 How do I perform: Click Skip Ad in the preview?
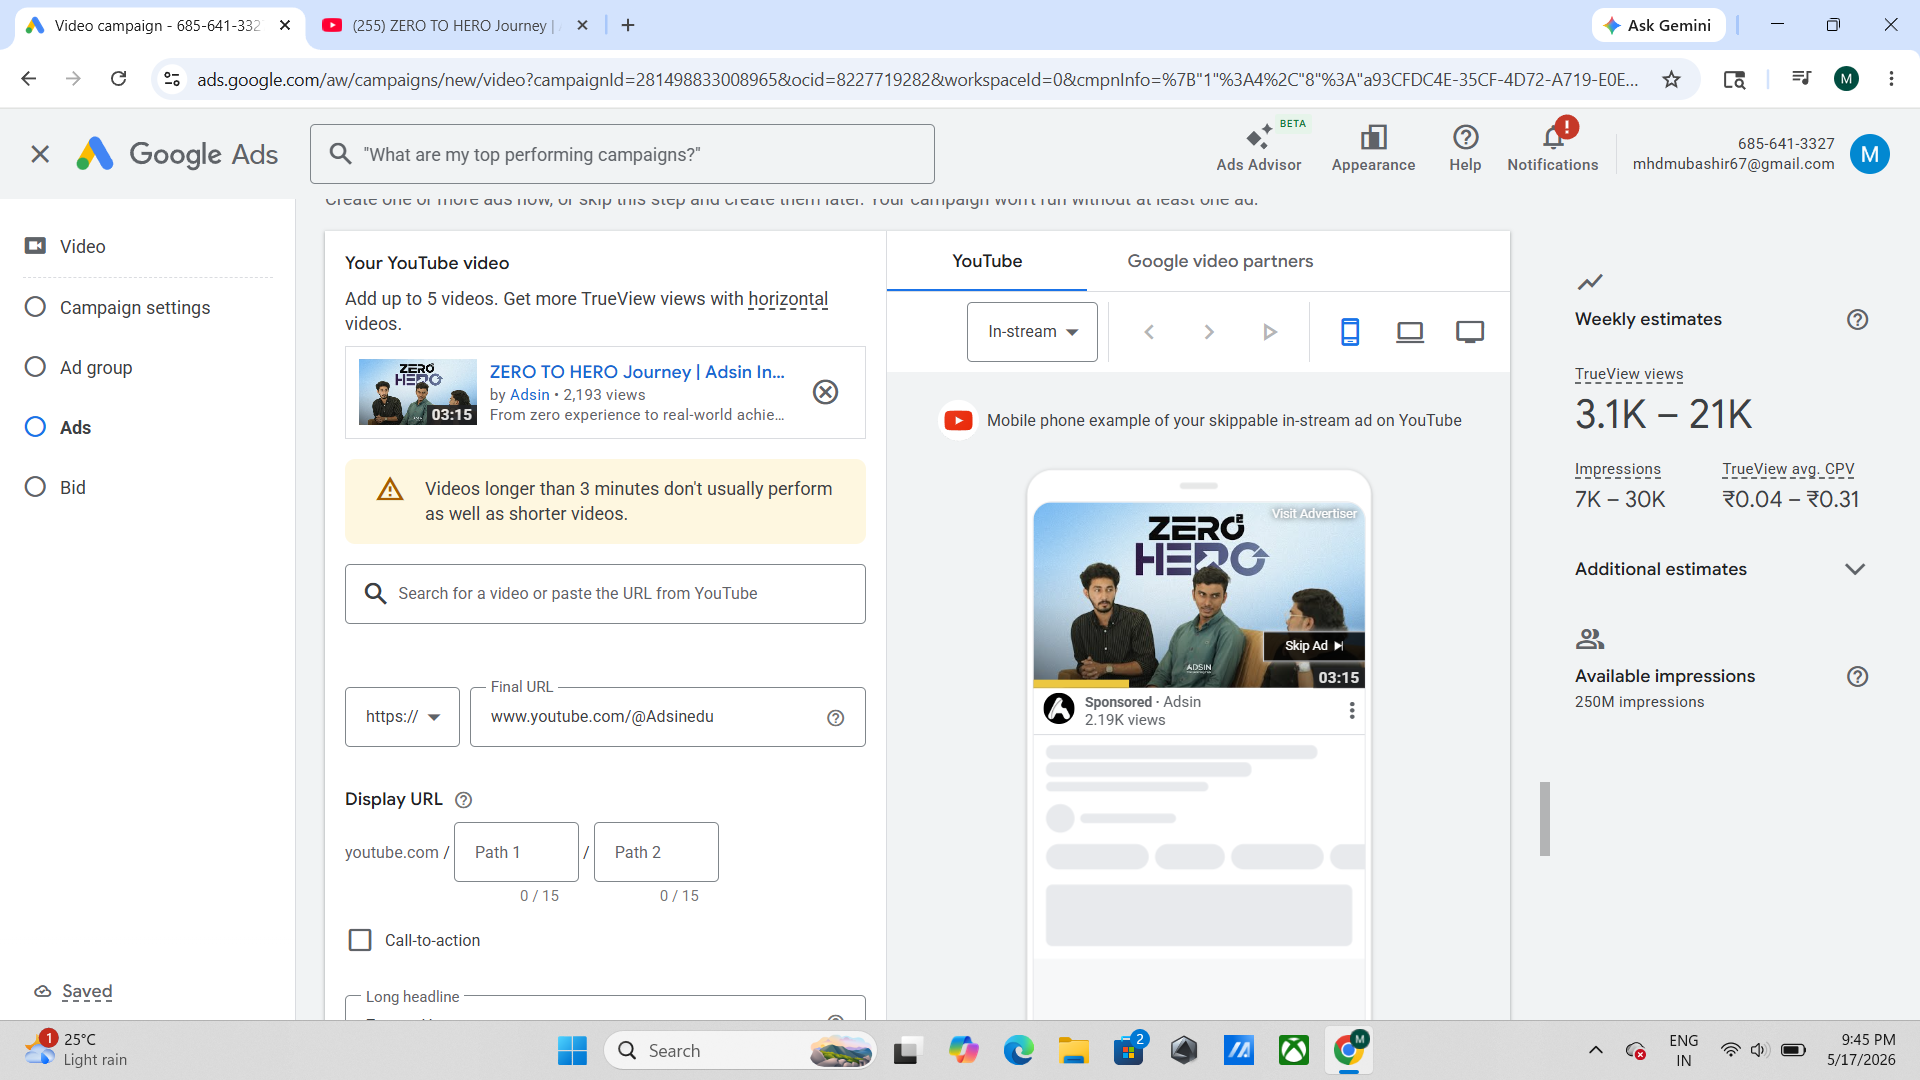[x=1314, y=646]
